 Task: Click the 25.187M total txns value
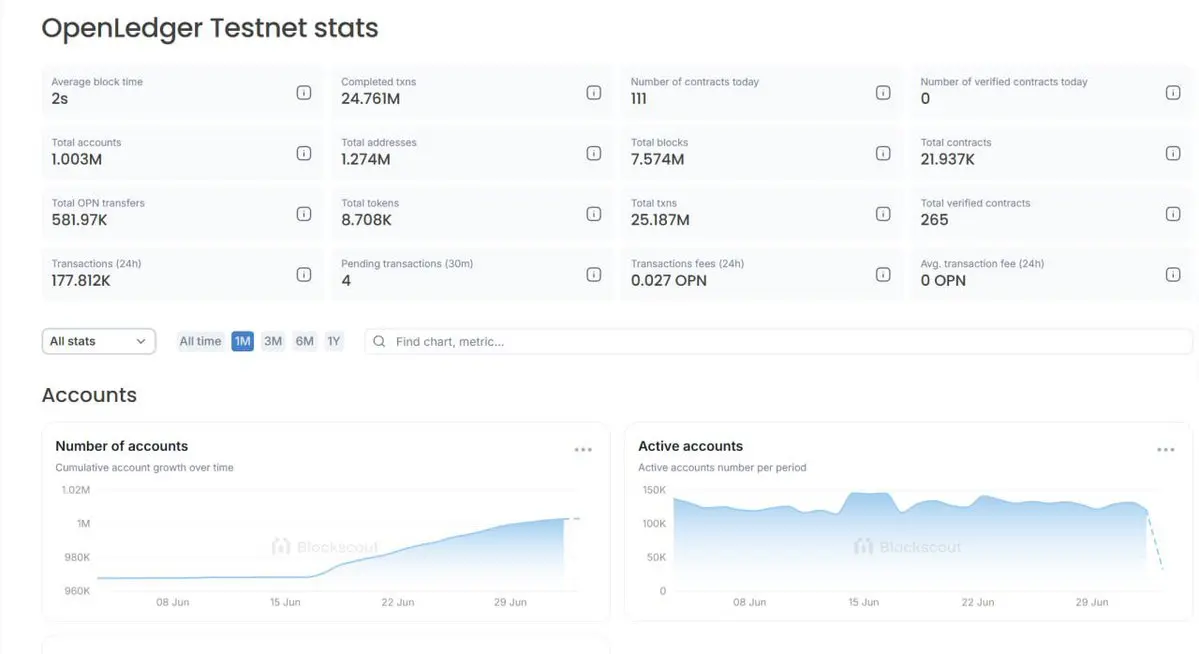(x=660, y=220)
